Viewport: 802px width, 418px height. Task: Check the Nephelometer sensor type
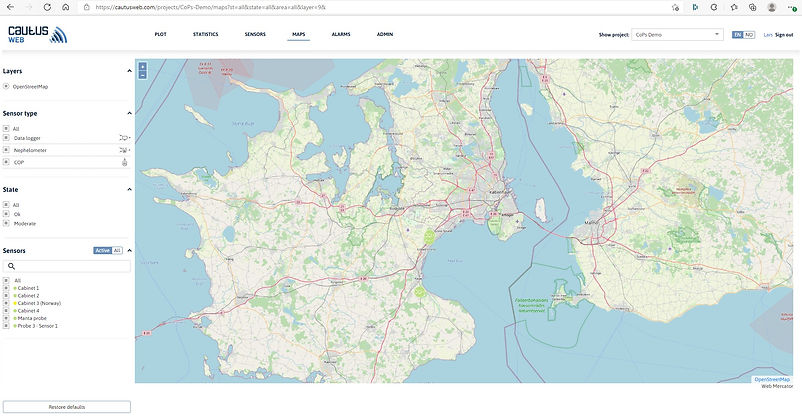(6, 150)
